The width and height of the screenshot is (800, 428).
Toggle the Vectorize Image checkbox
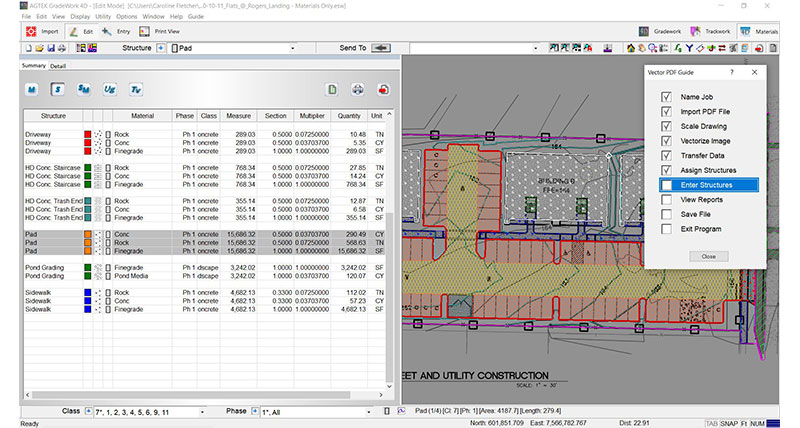[666, 141]
